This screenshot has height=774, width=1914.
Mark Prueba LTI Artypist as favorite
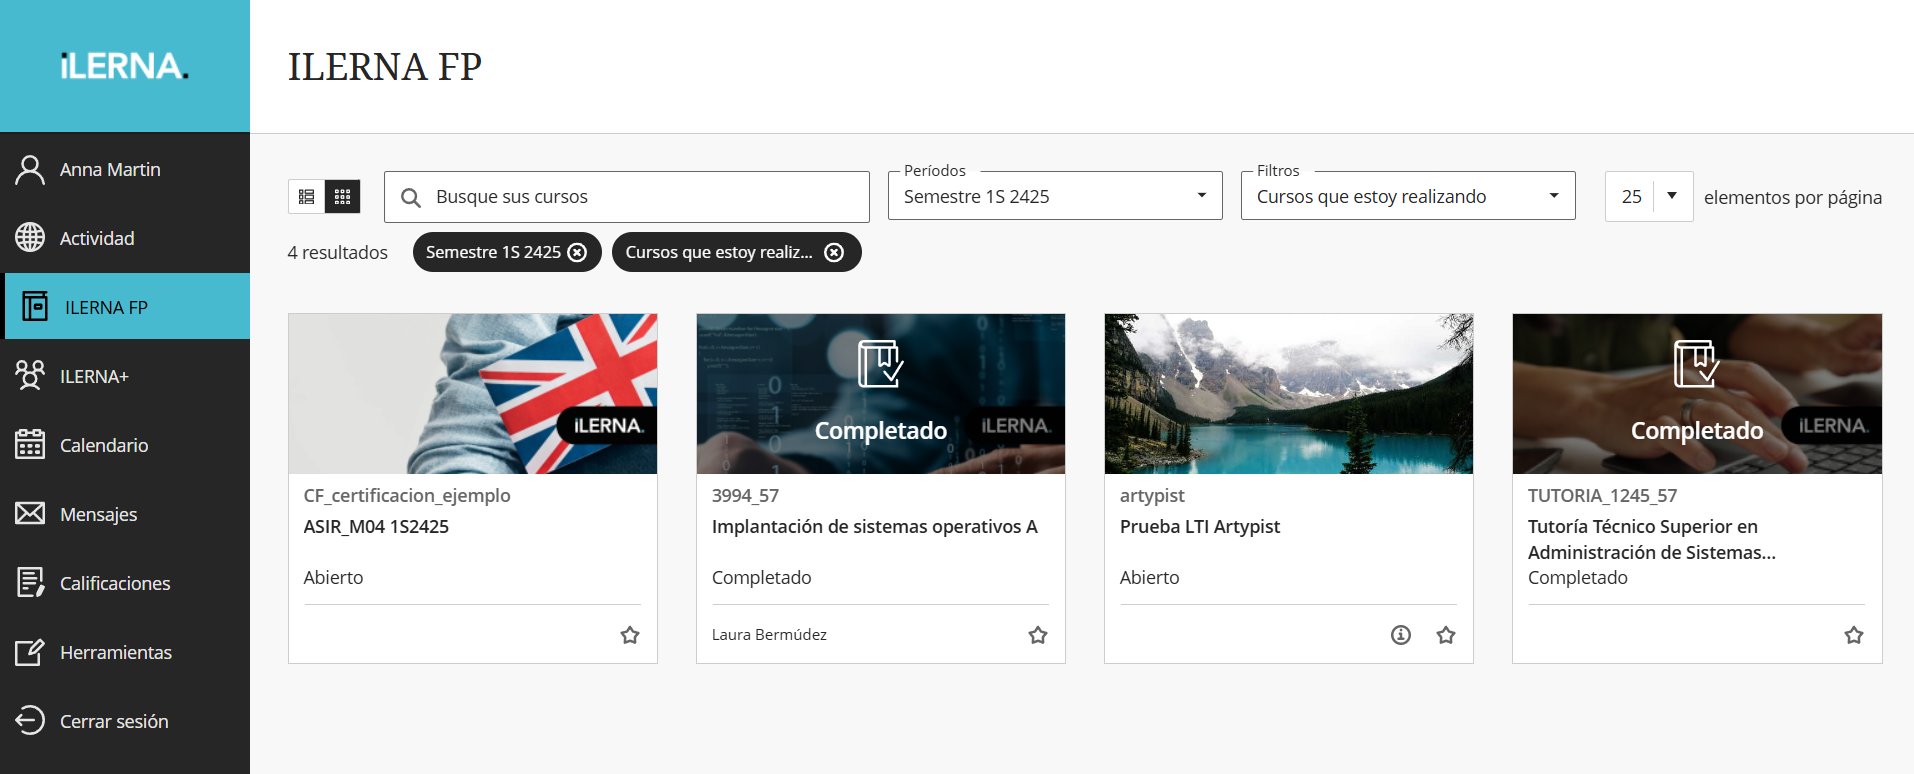1446,635
